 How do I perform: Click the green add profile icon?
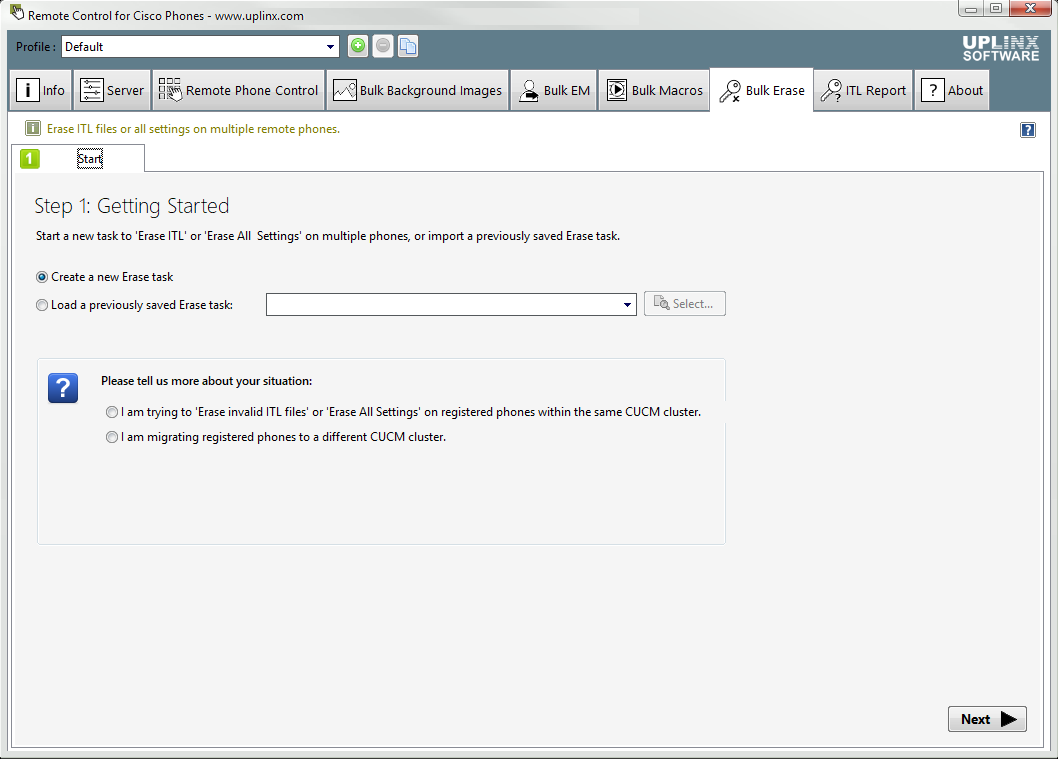[358, 46]
